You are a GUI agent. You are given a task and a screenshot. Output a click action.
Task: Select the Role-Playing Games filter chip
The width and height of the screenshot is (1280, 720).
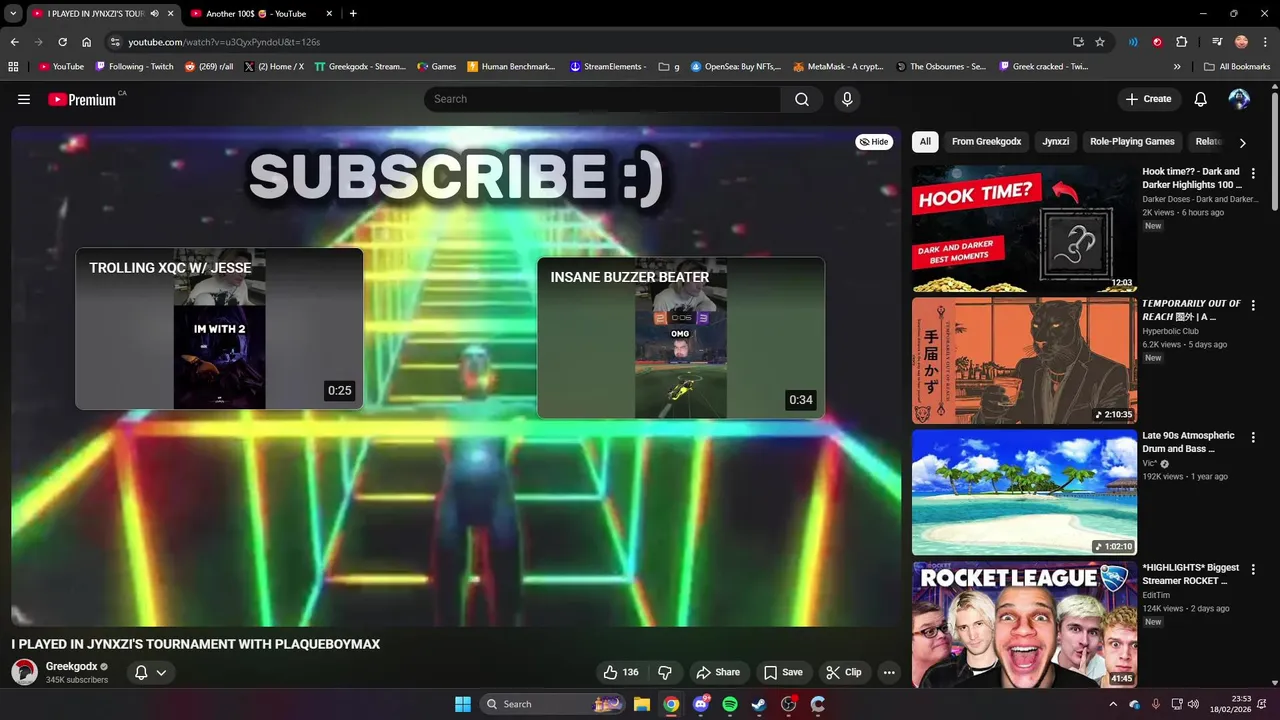tap(1132, 142)
